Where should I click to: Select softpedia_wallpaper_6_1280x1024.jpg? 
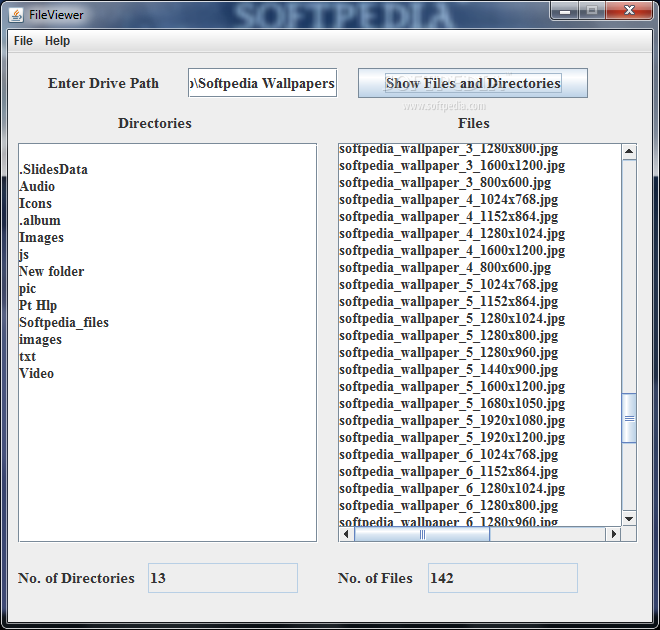452,488
